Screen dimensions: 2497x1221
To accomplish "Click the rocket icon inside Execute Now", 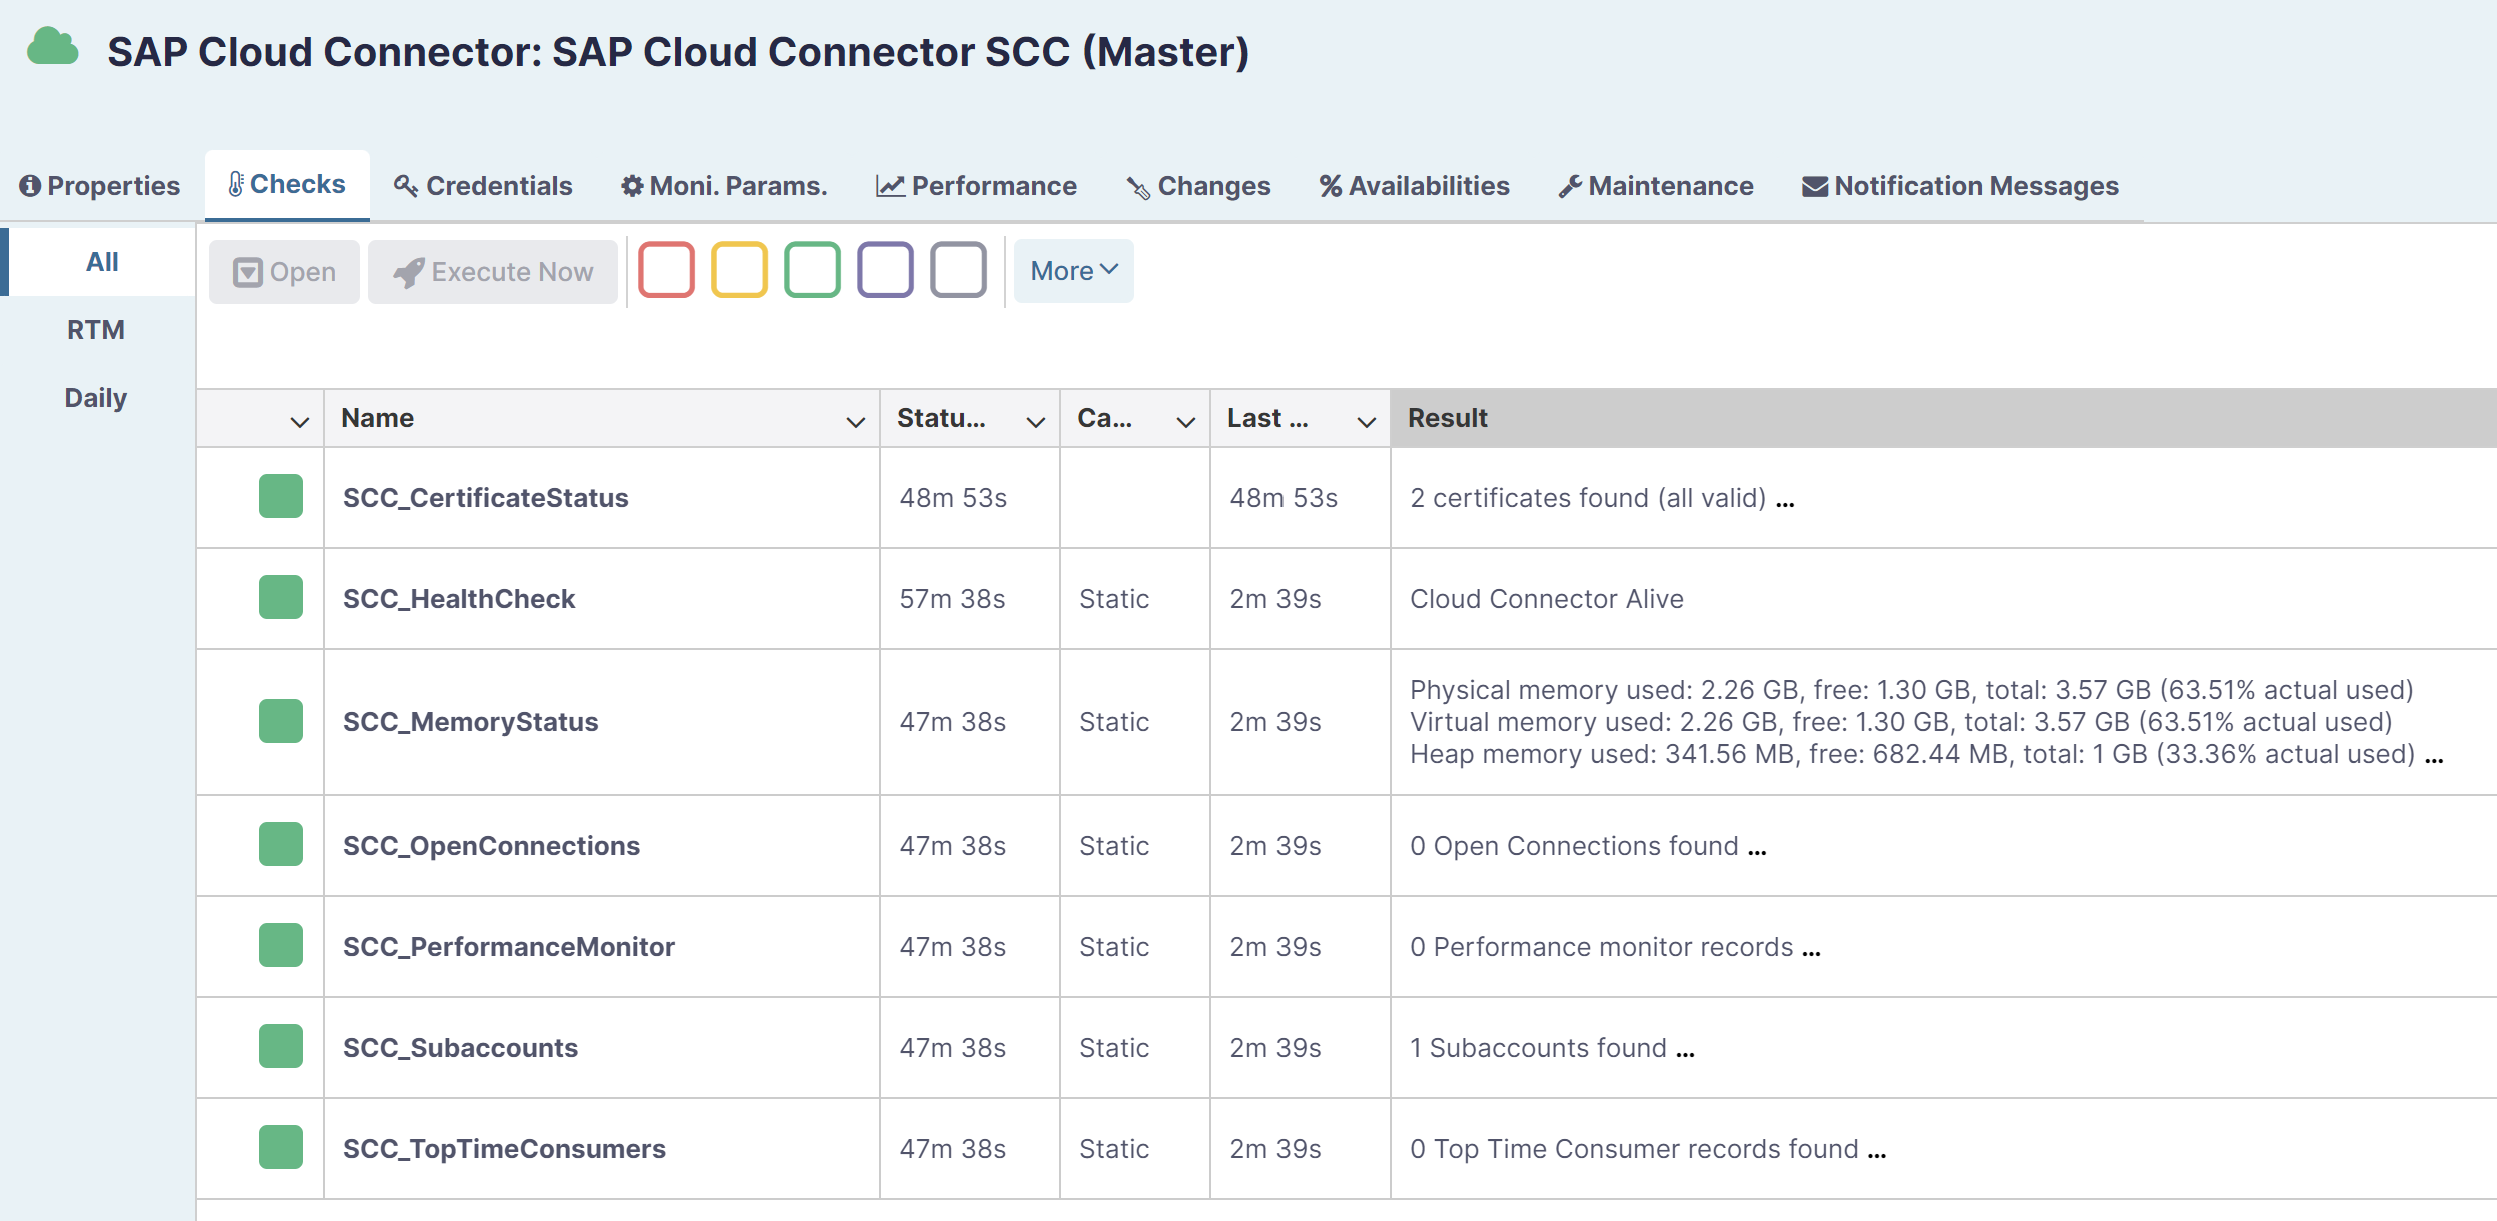I will click(407, 271).
